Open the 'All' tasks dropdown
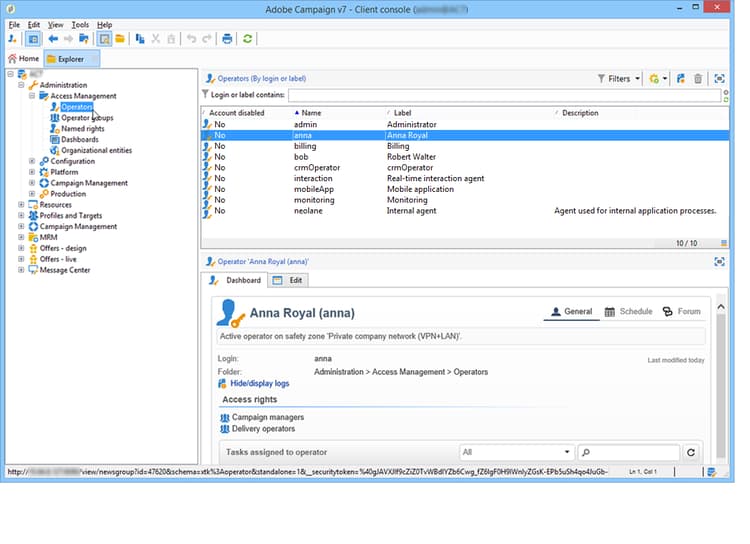The height and width of the screenshot is (544, 750). pos(516,452)
